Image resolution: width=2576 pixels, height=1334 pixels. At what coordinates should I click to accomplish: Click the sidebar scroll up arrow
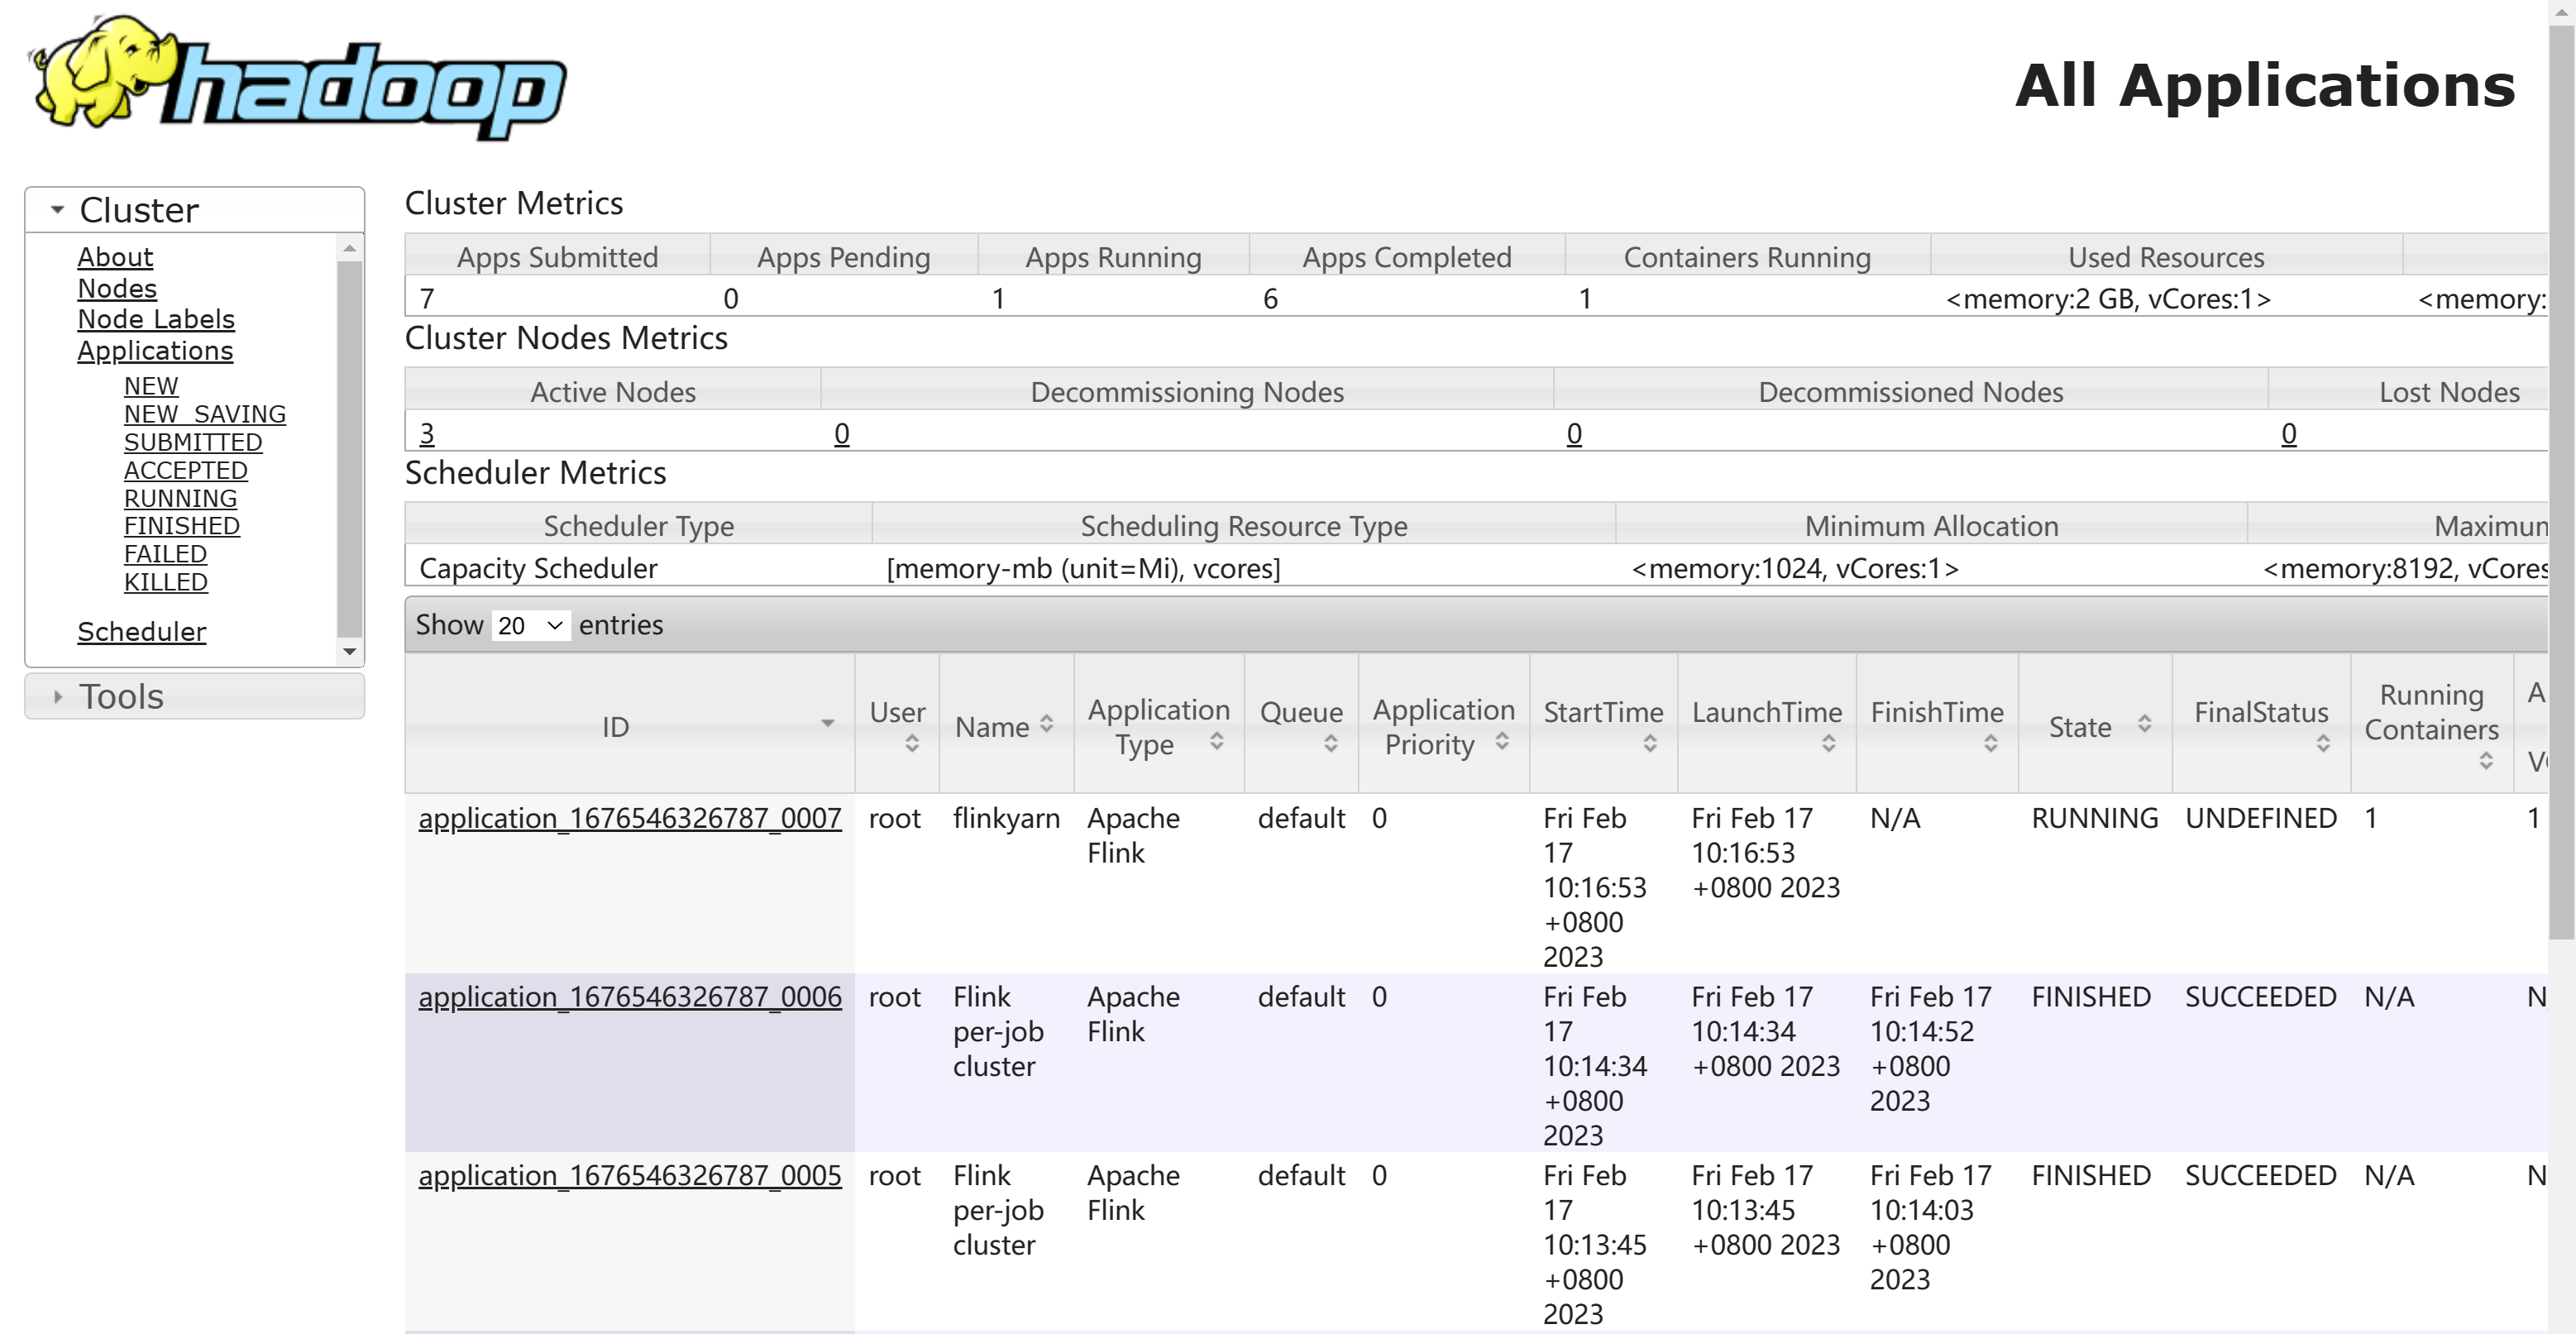[350, 247]
